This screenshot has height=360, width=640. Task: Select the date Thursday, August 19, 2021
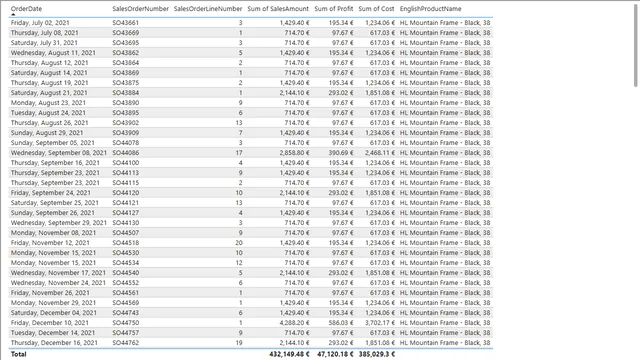[x=49, y=83]
